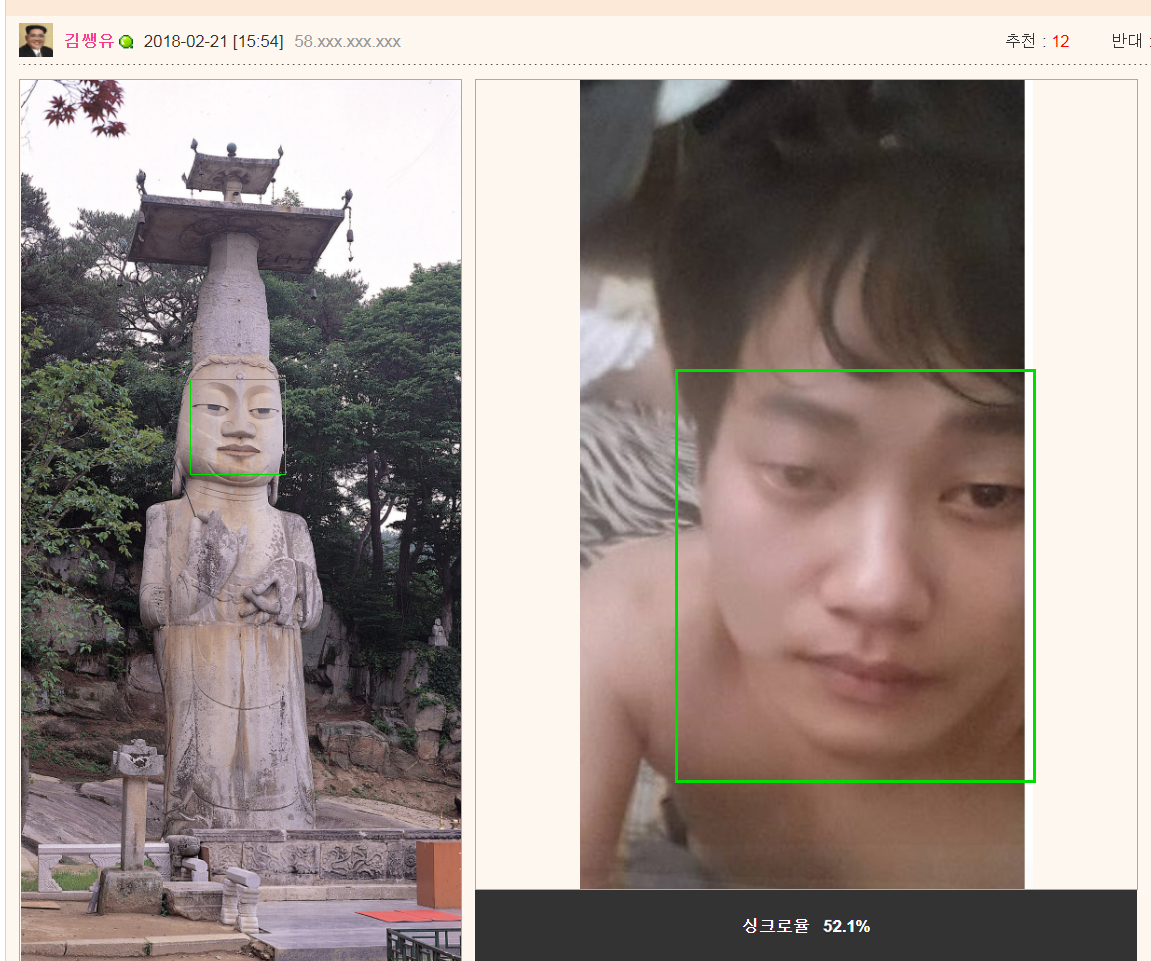Click the 싱크로율 52.1% result text
Screen dimensions: 1151x961
[x=806, y=926]
